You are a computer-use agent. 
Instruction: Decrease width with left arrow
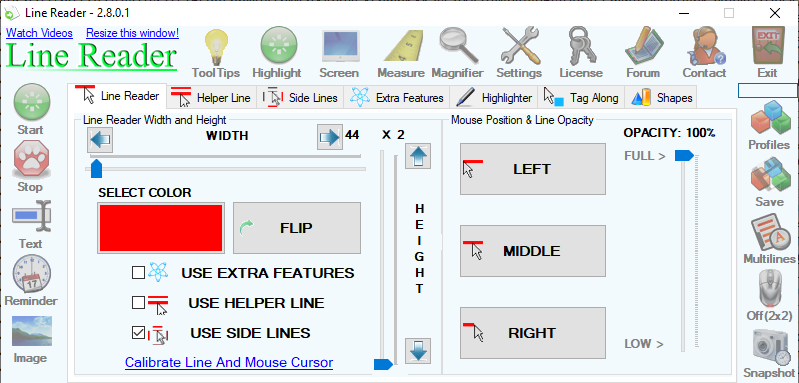[100, 139]
